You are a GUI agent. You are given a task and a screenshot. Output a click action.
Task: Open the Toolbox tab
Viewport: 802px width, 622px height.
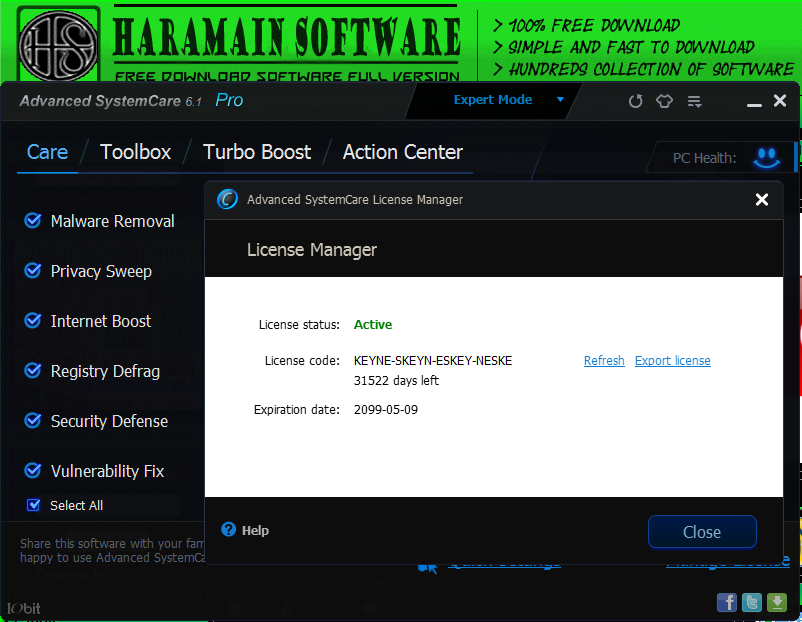[x=136, y=152]
